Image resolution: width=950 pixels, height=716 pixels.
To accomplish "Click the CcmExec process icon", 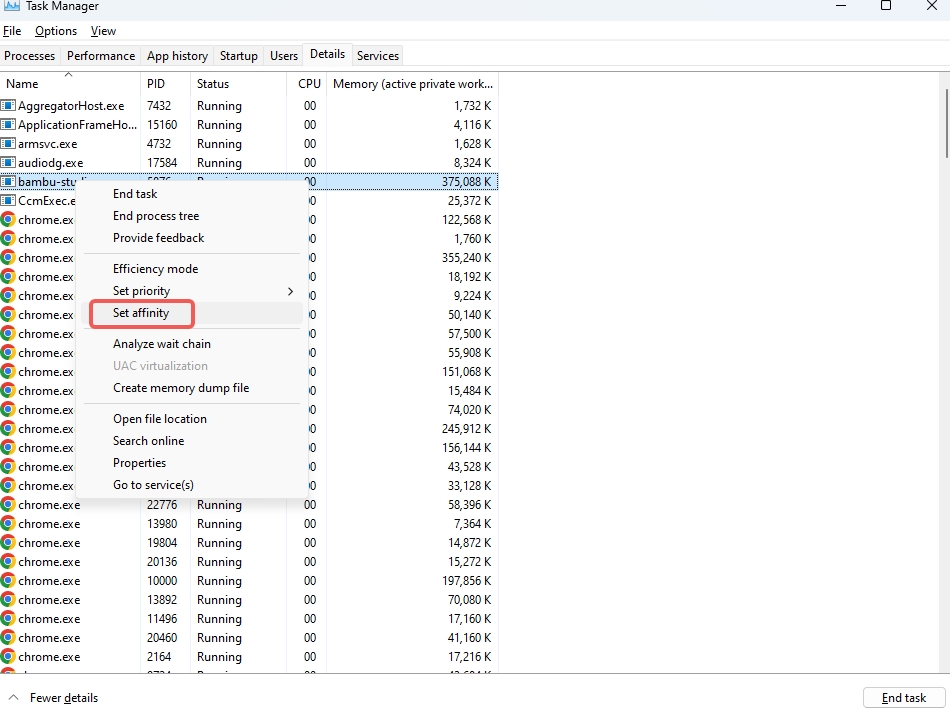I will [8, 201].
